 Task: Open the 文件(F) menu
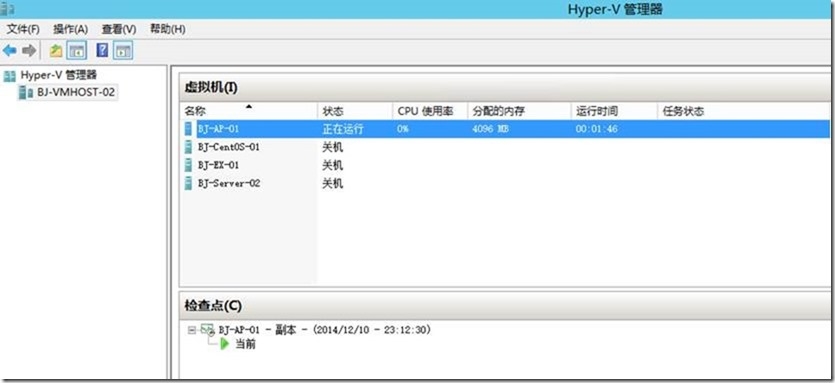pyautogui.click(x=23, y=29)
